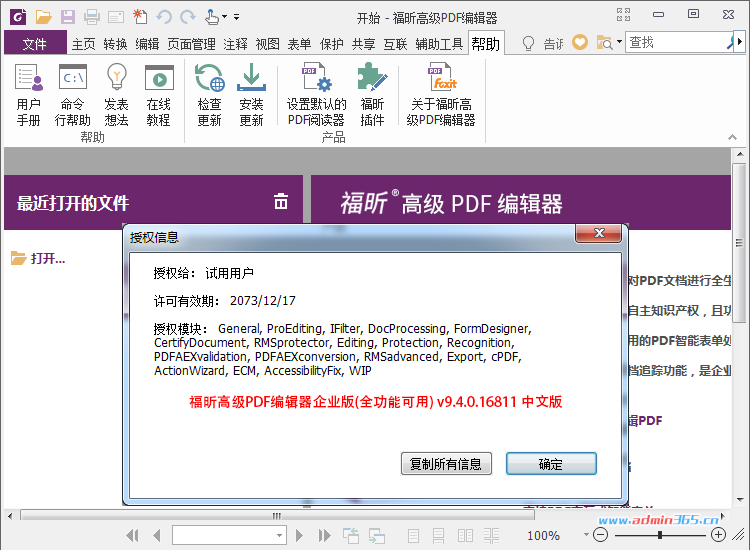Open the folder icon in quick access toolbar
Image resolution: width=750 pixels, height=550 pixels.
click(x=44, y=17)
